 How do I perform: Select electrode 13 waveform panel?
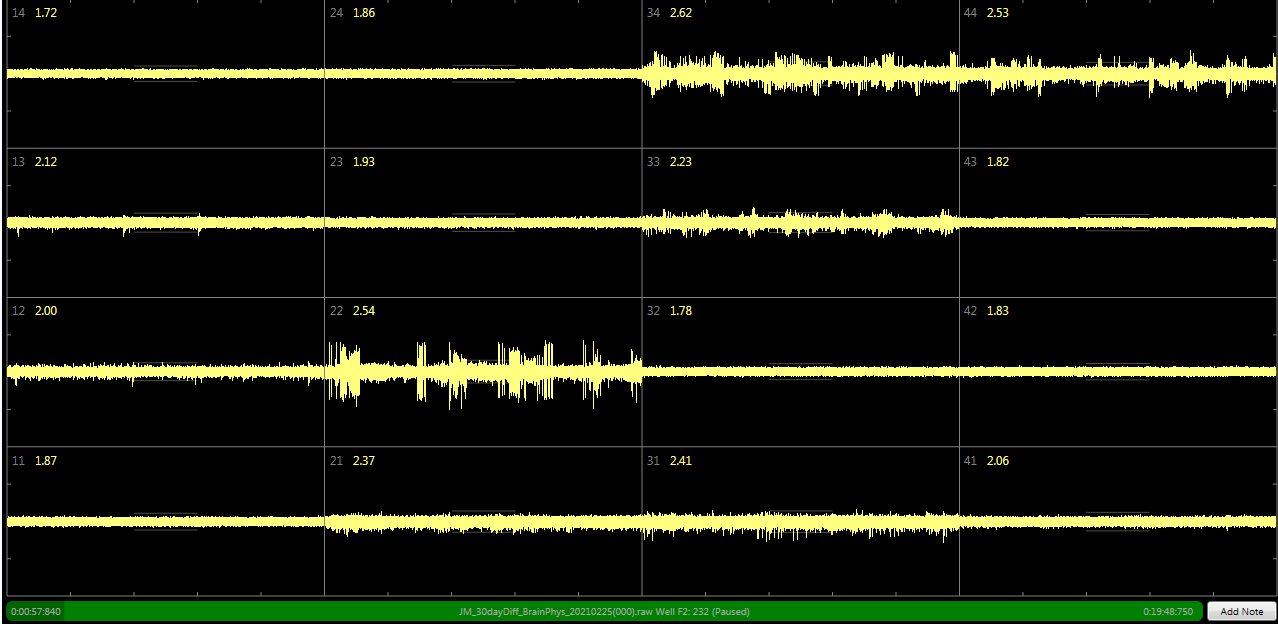pyautogui.click(x=165, y=223)
